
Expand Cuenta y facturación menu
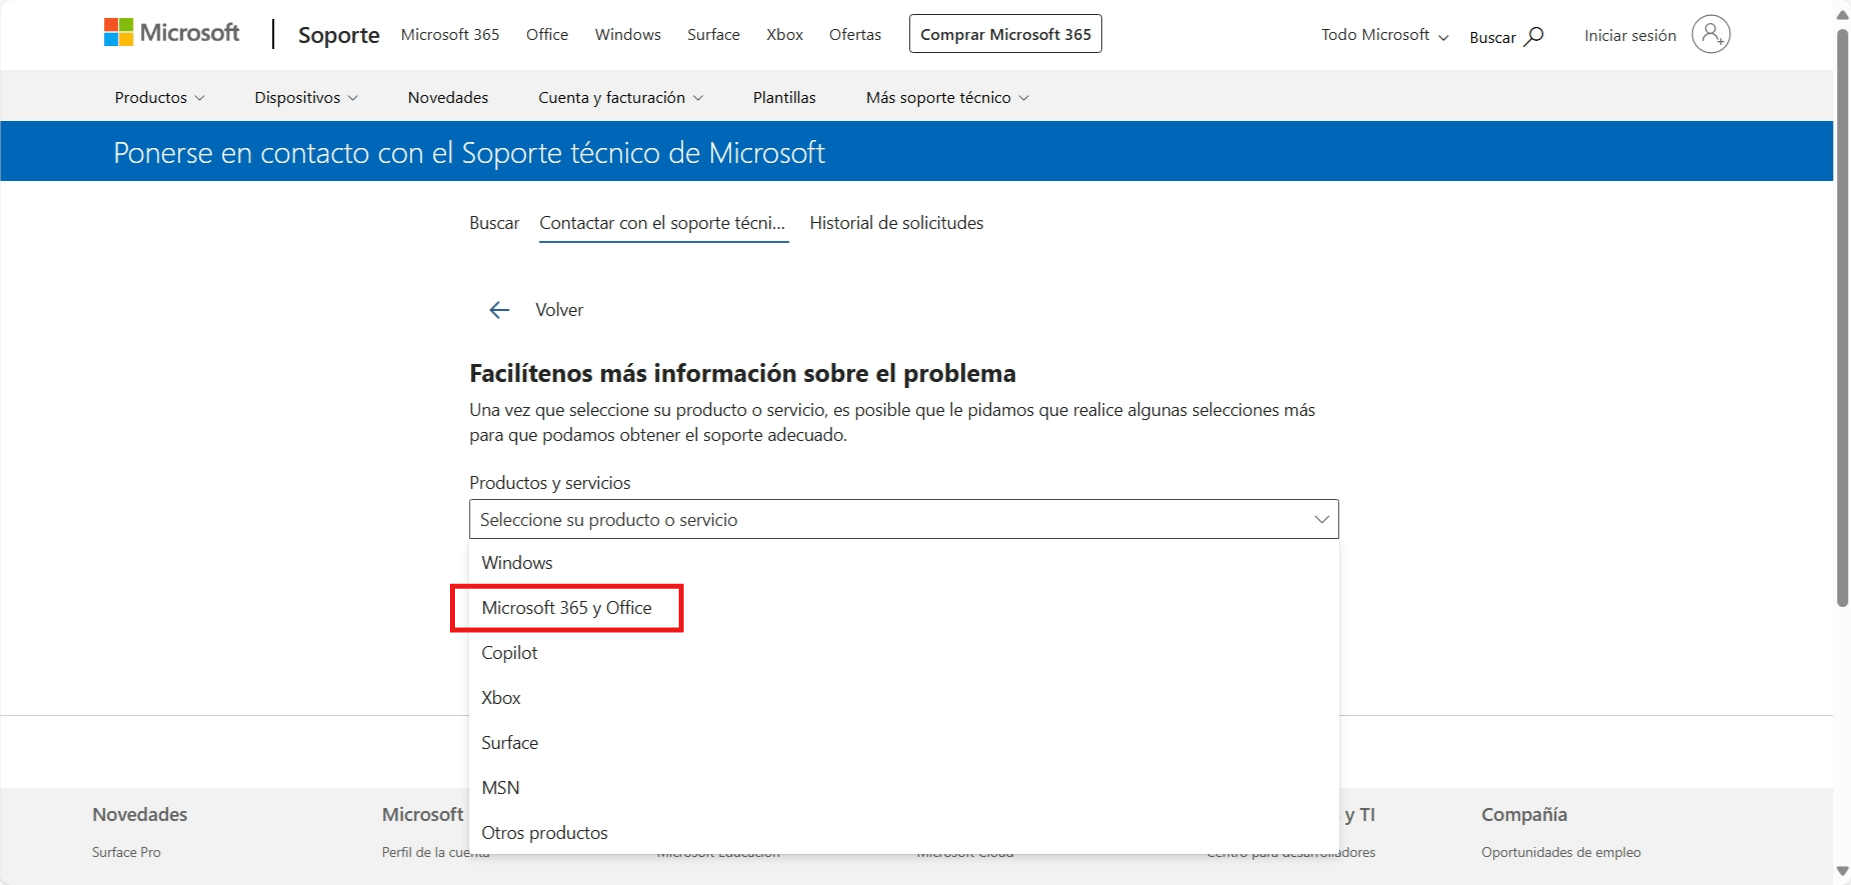coord(621,97)
